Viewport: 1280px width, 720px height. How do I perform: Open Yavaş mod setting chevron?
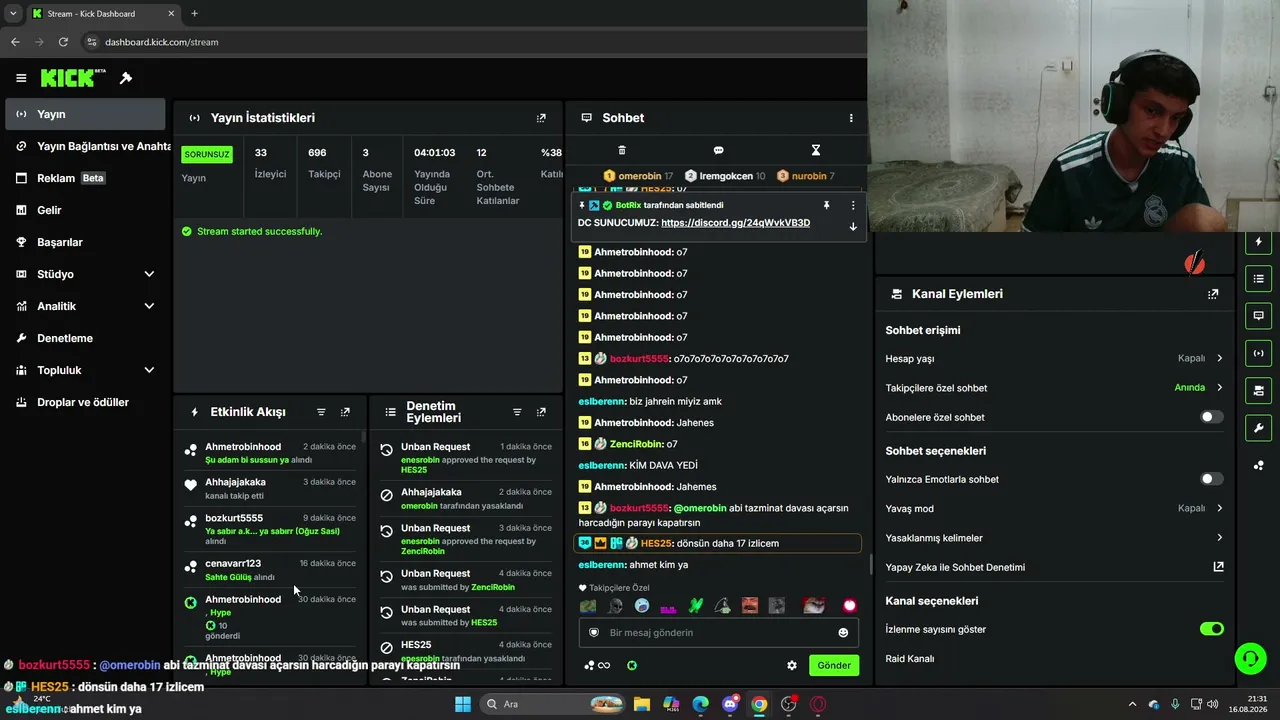(1219, 508)
